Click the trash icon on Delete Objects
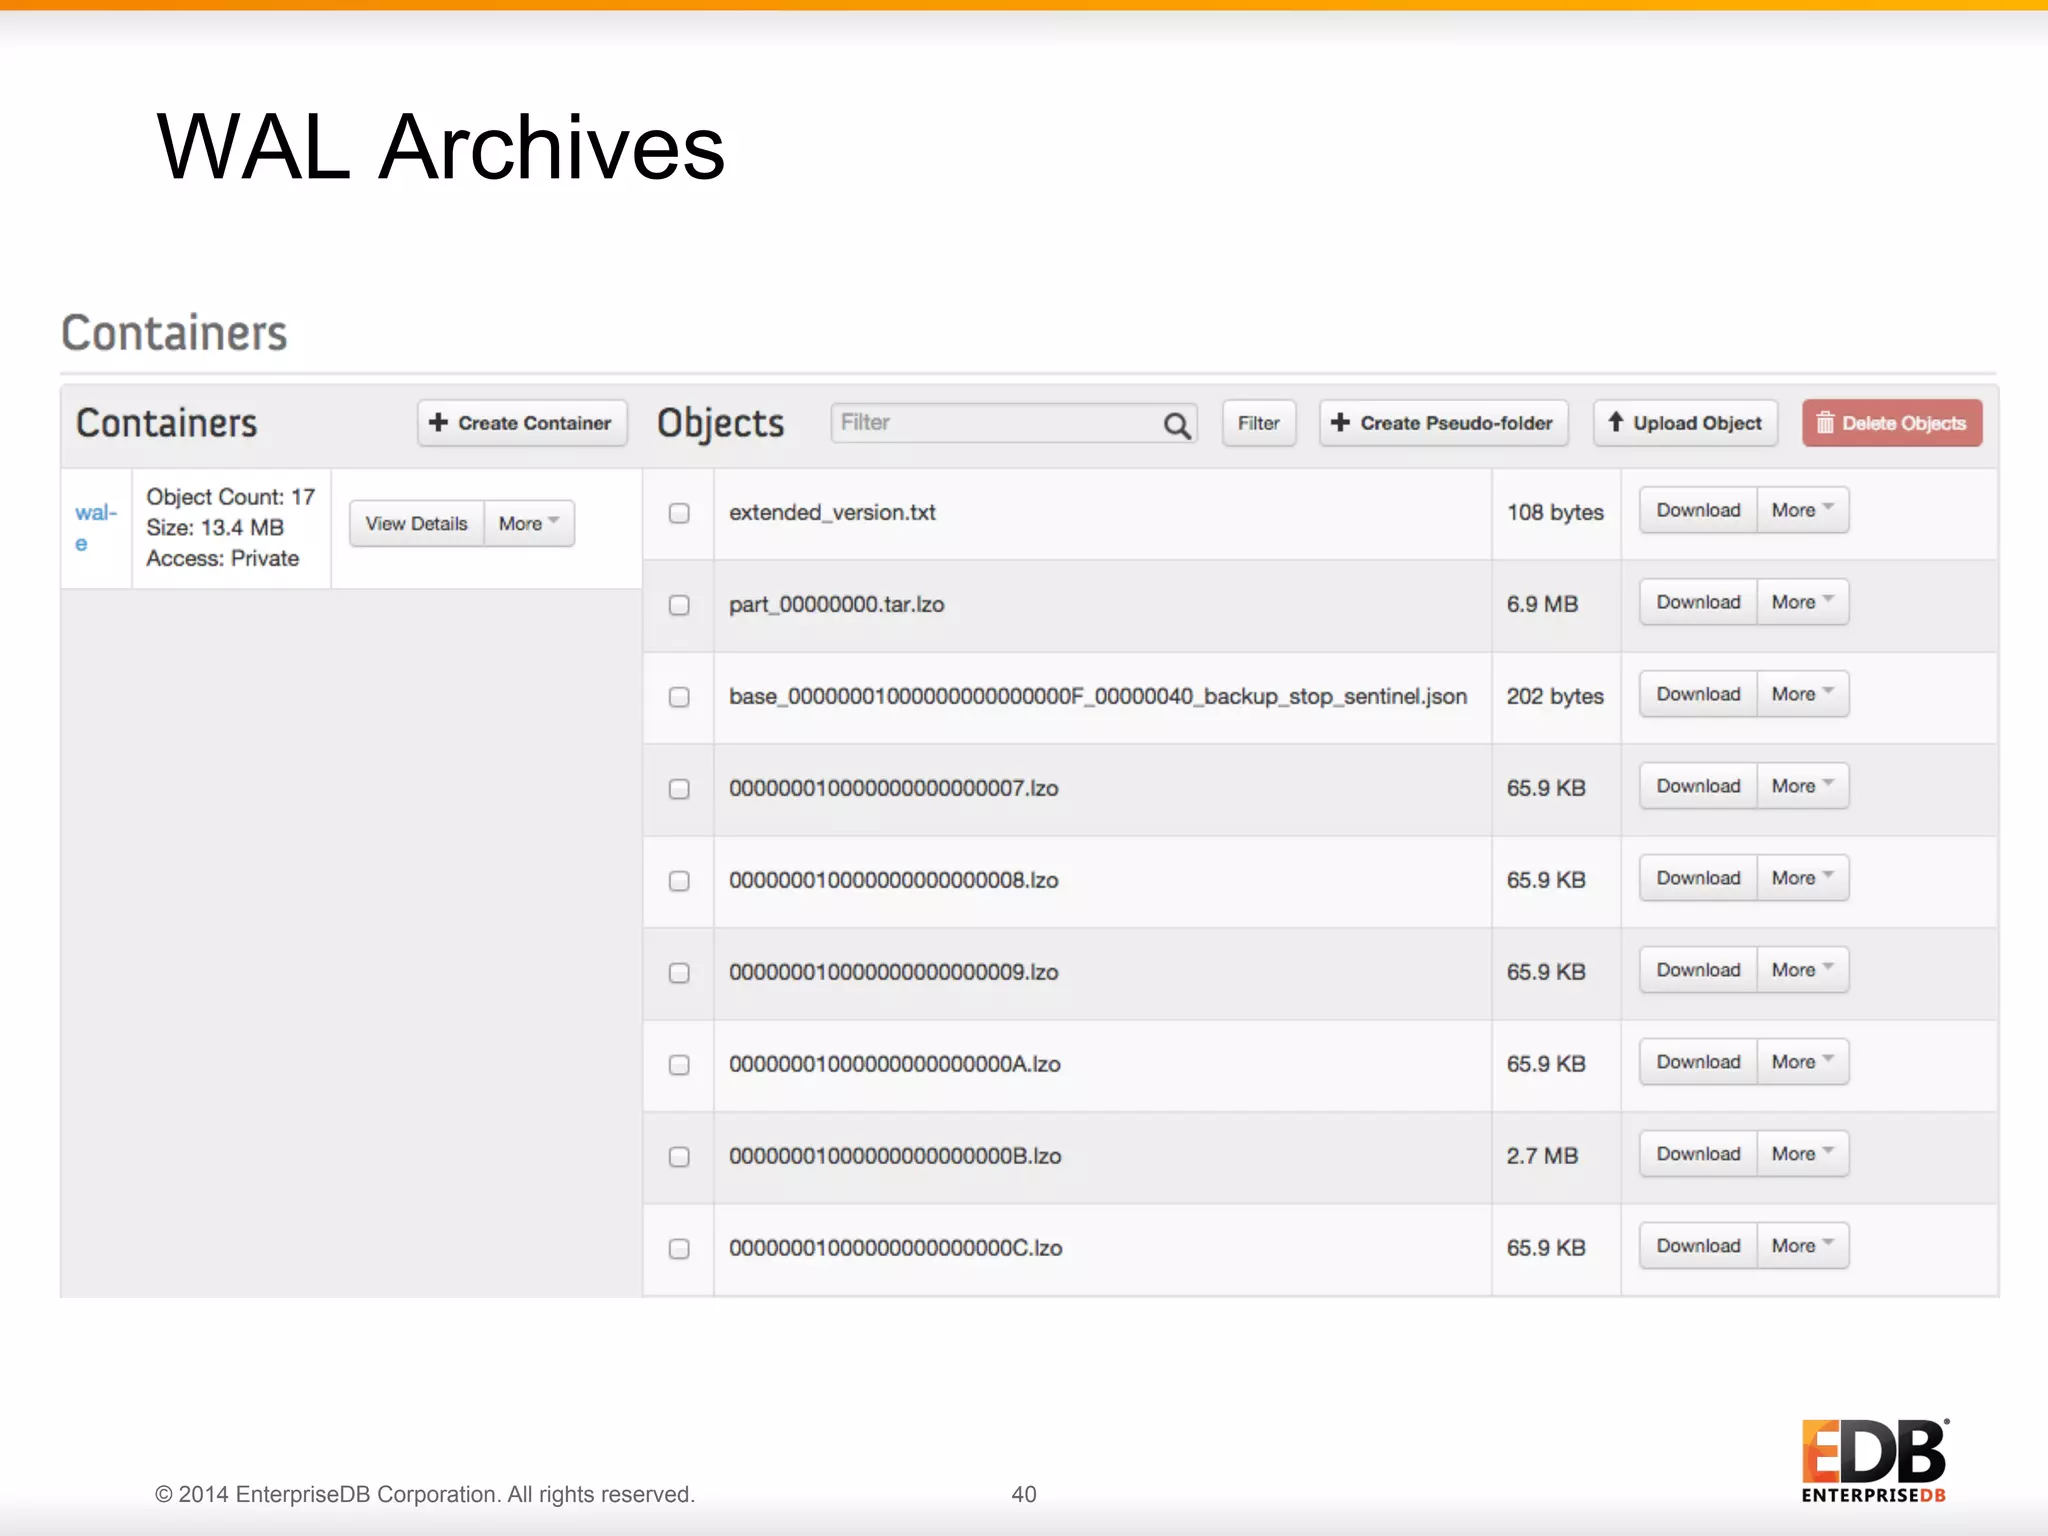The height and width of the screenshot is (1536, 2048). (x=1825, y=423)
